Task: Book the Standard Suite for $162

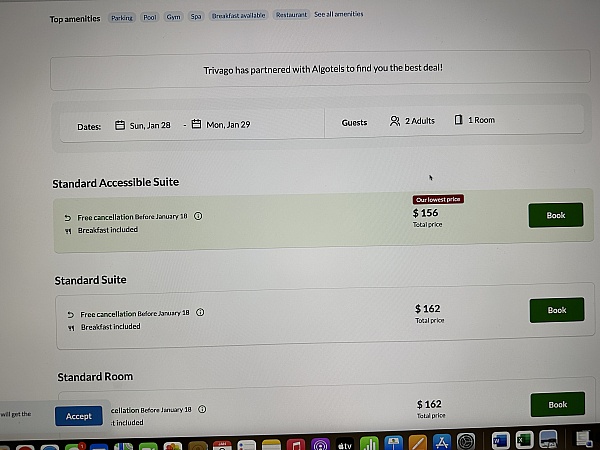Action: (x=557, y=310)
